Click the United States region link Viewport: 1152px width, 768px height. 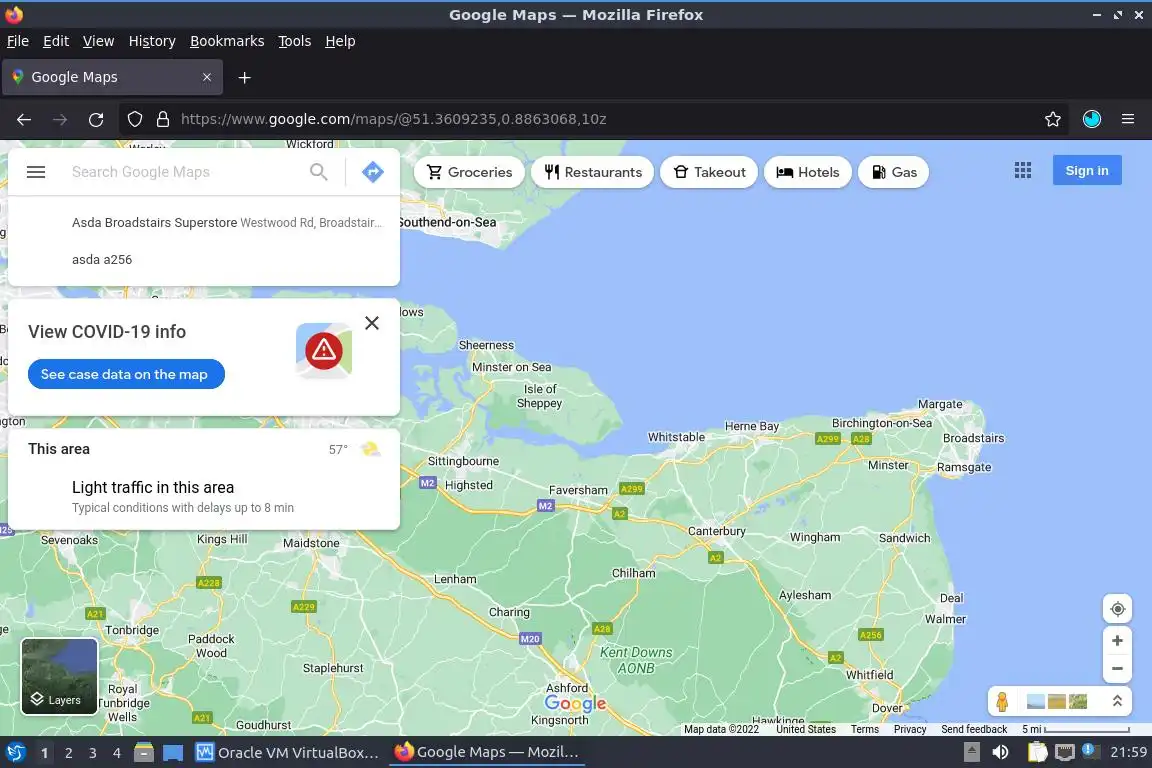[806, 729]
